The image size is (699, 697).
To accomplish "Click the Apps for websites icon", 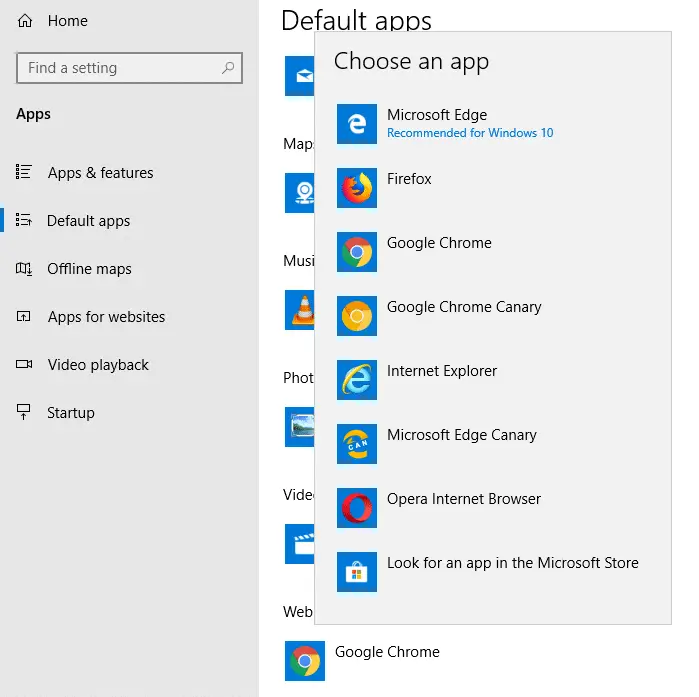I will 24,316.
